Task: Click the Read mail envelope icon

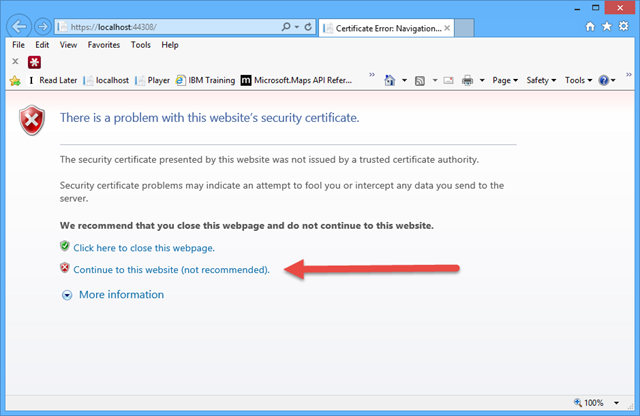Action: [x=447, y=80]
